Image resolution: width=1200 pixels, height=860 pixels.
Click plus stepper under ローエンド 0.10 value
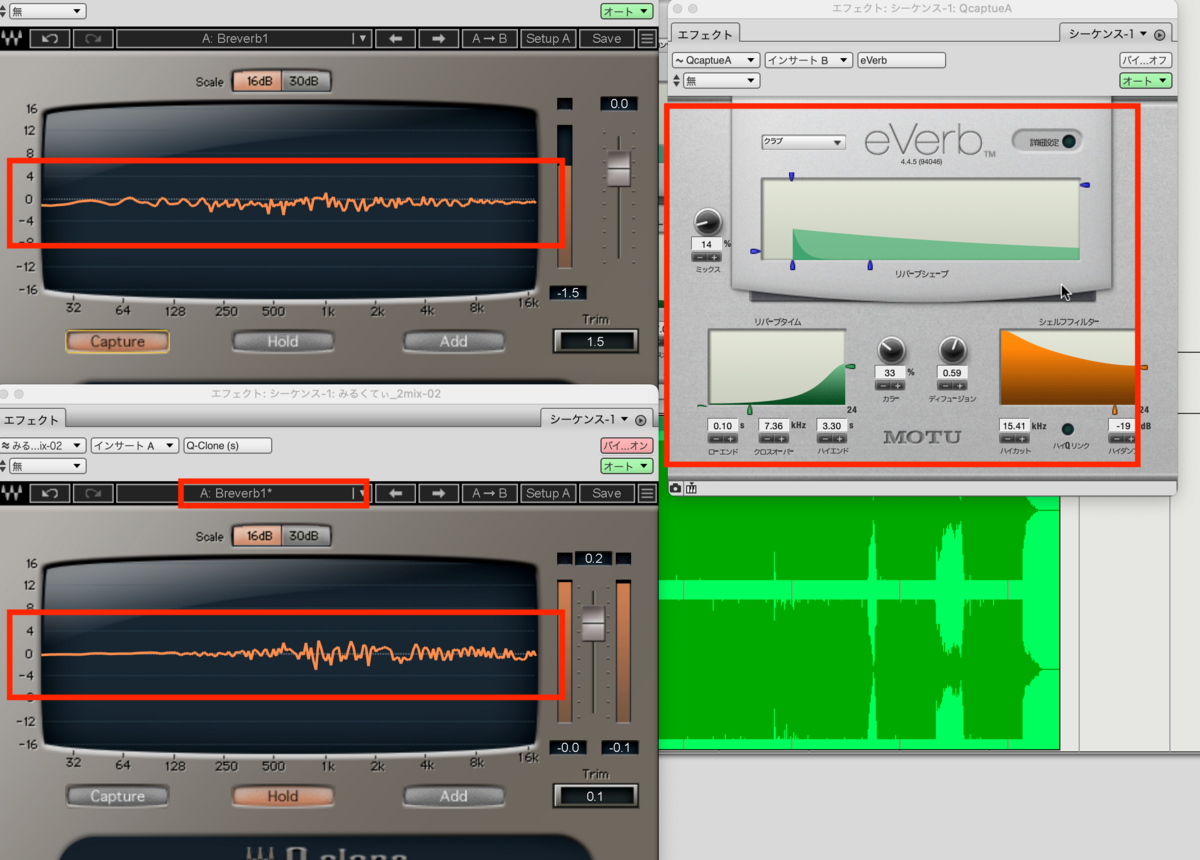click(731, 439)
